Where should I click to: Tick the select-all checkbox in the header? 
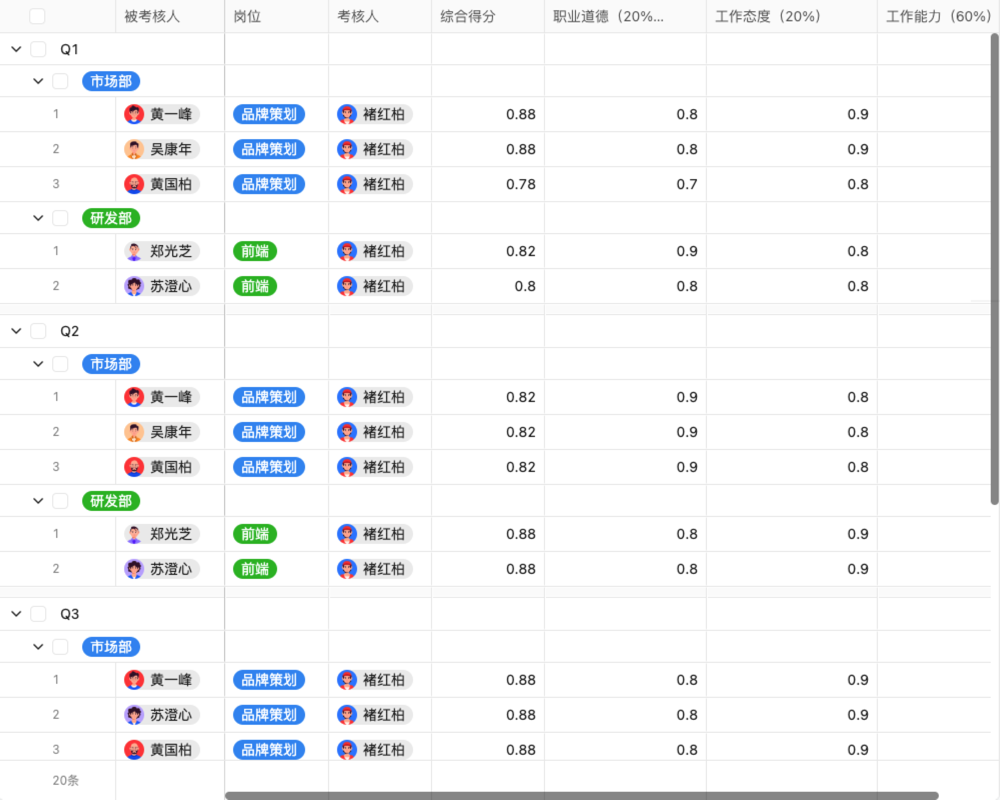[37, 16]
